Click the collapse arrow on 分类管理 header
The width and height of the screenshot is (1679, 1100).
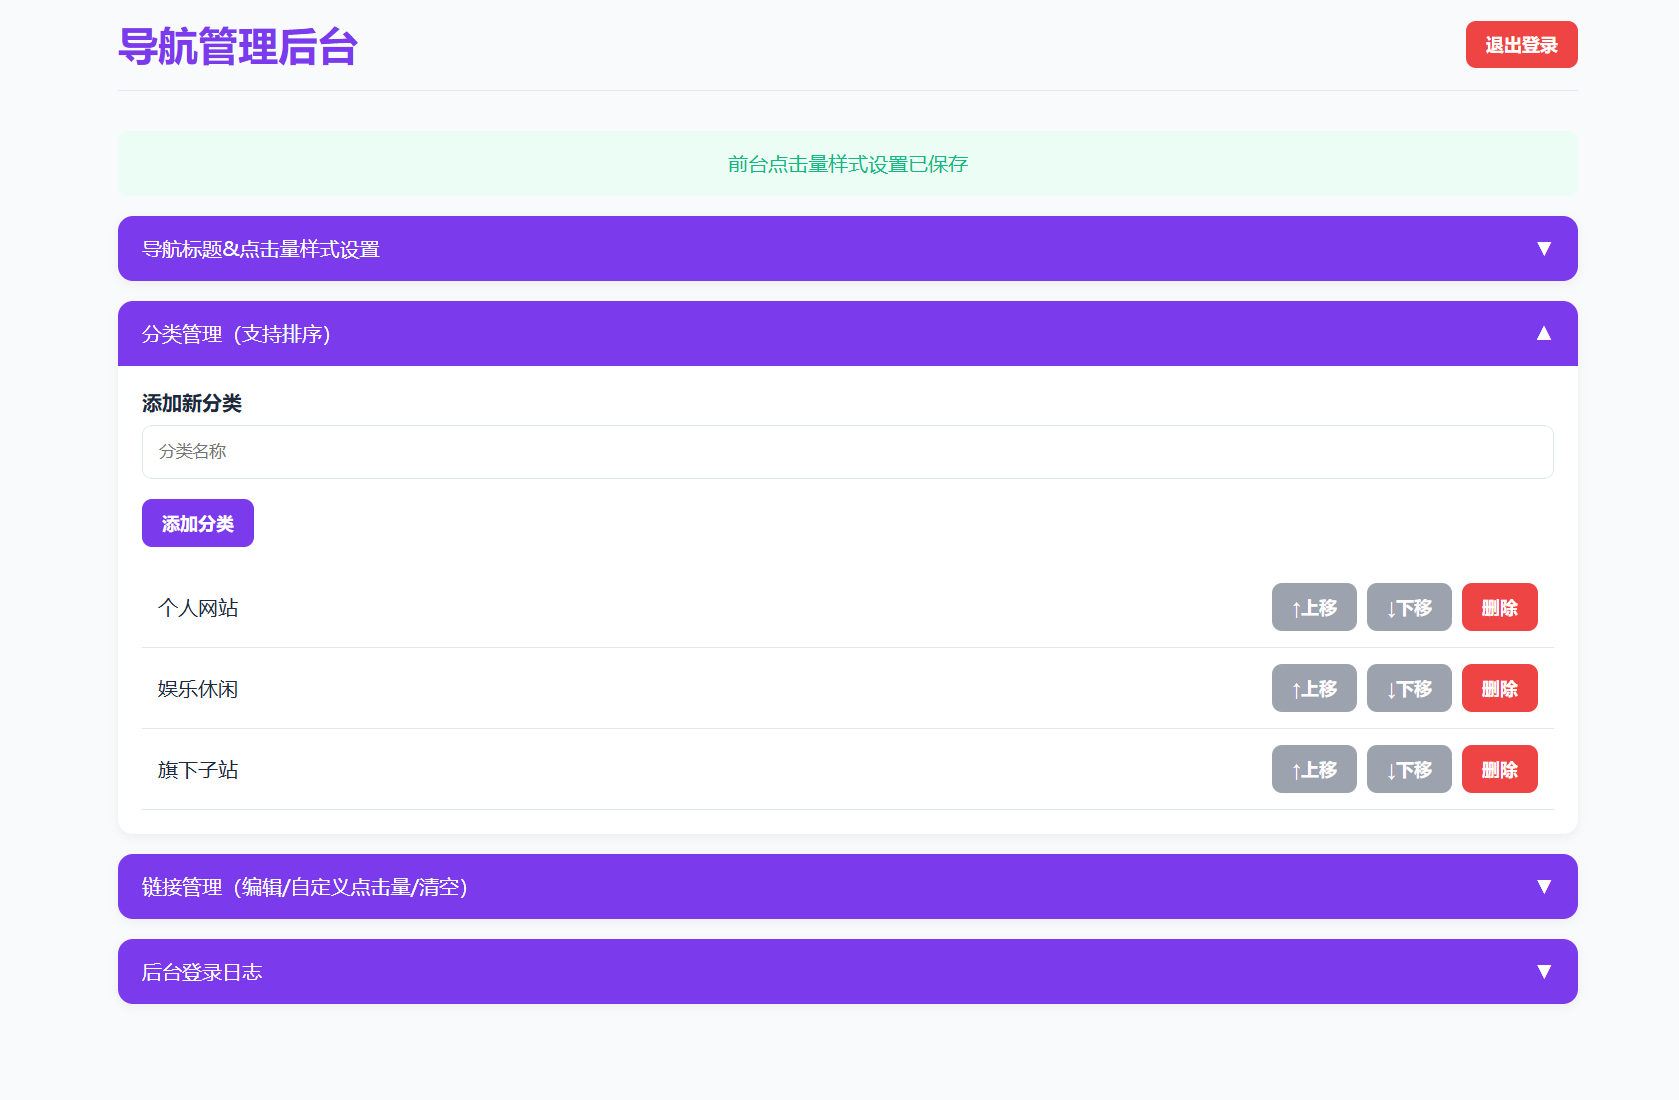coord(1543,333)
